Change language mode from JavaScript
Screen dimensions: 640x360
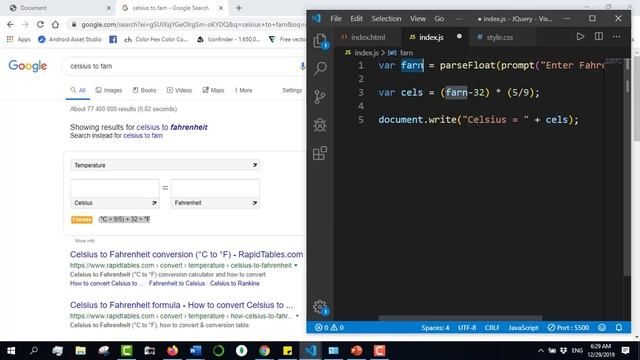(523, 327)
